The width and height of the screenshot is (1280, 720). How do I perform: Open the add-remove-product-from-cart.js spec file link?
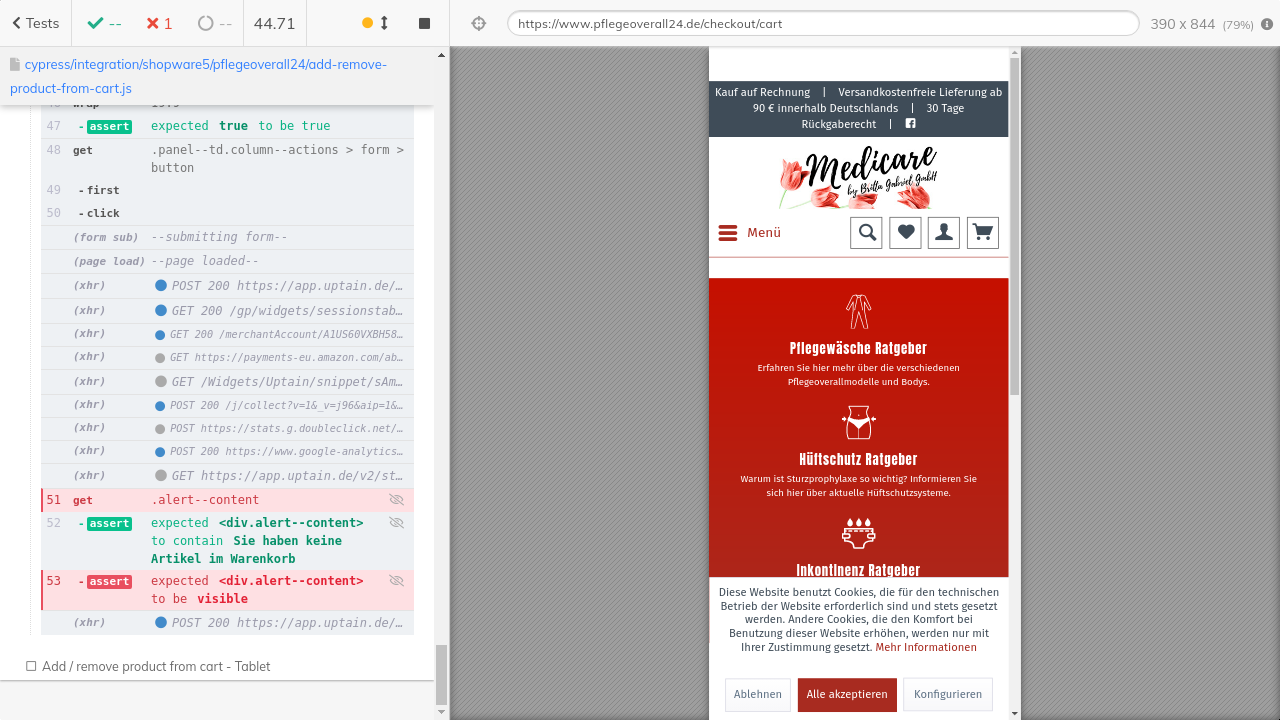[x=198, y=76]
